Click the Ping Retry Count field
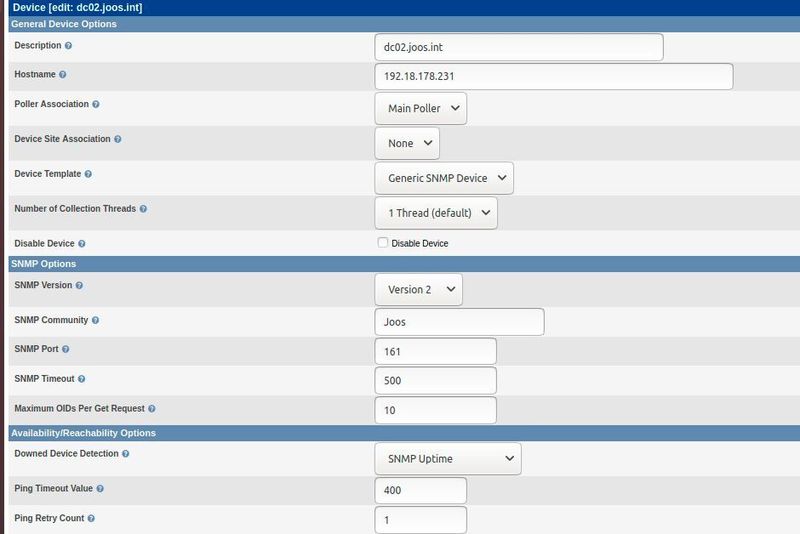The image size is (800, 534). coord(420,520)
